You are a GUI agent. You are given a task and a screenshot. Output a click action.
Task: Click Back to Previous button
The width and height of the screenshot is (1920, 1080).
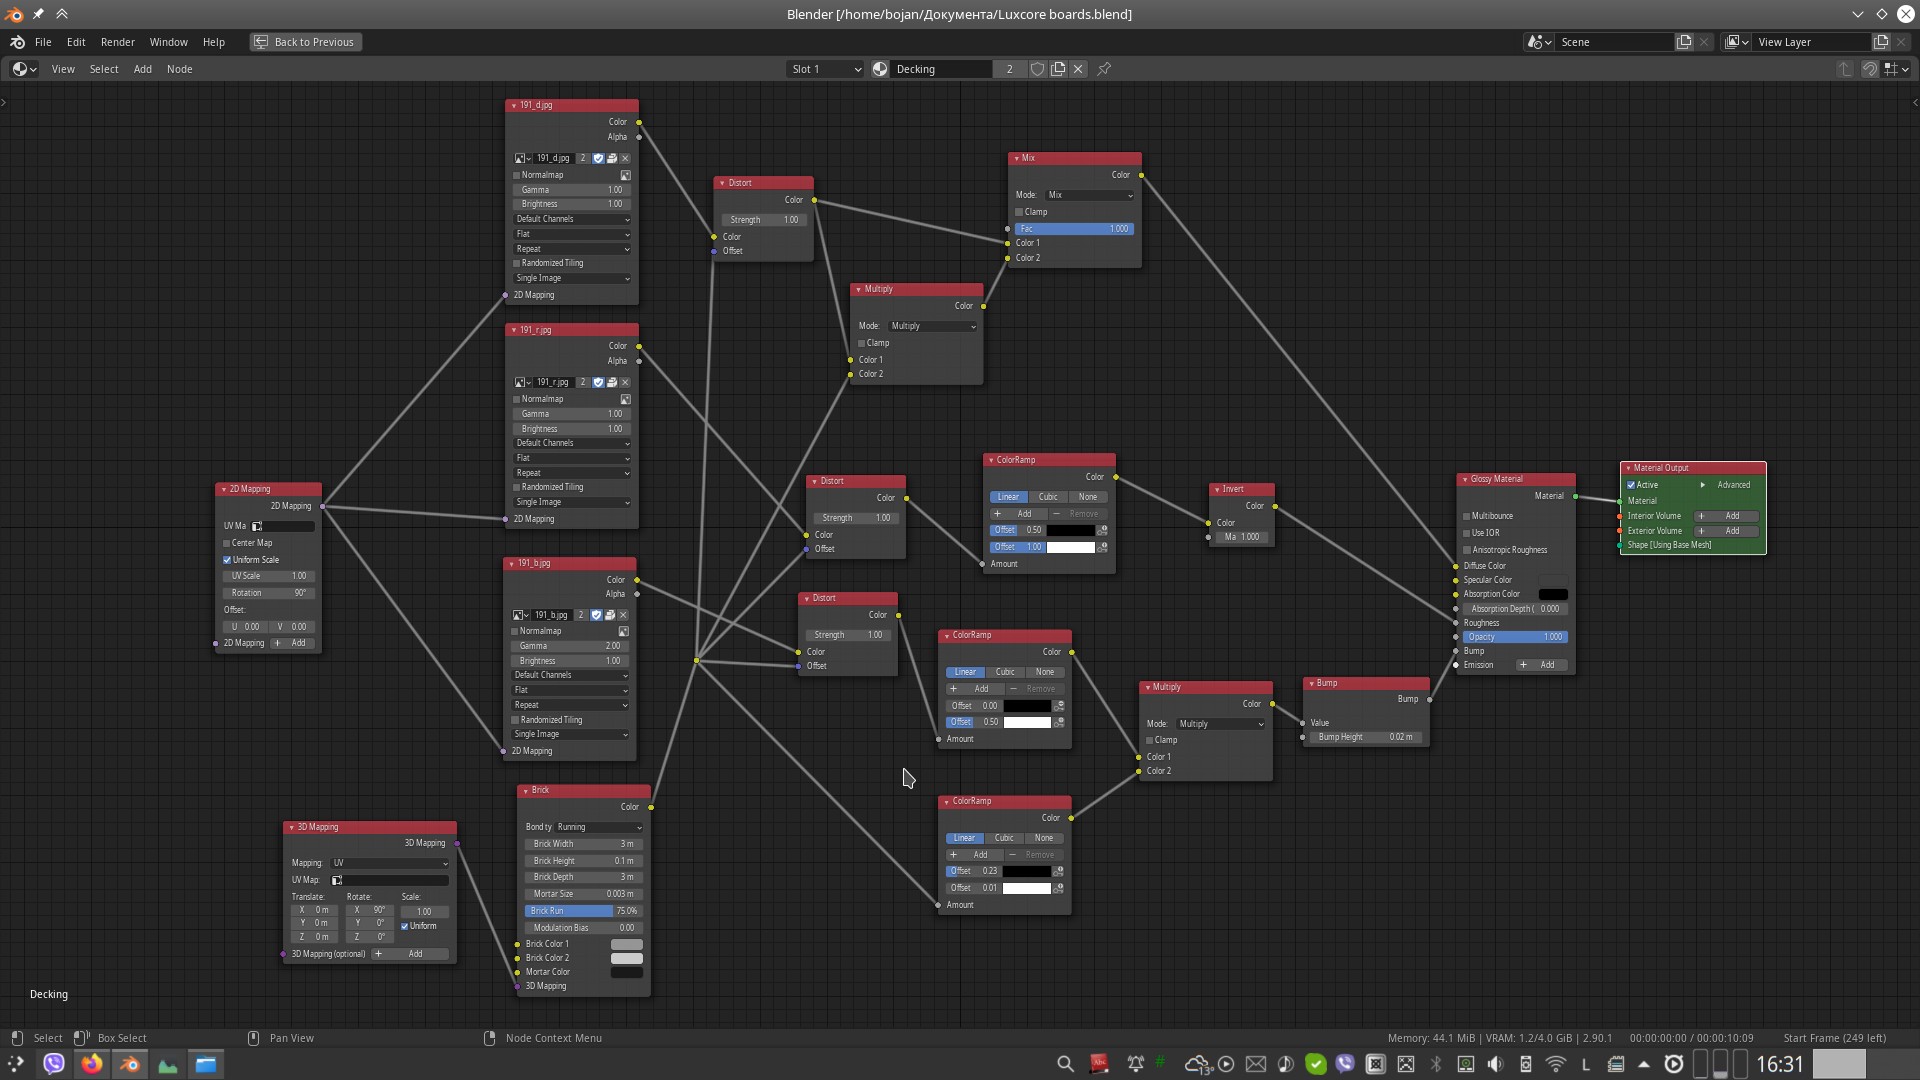click(x=305, y=42)
